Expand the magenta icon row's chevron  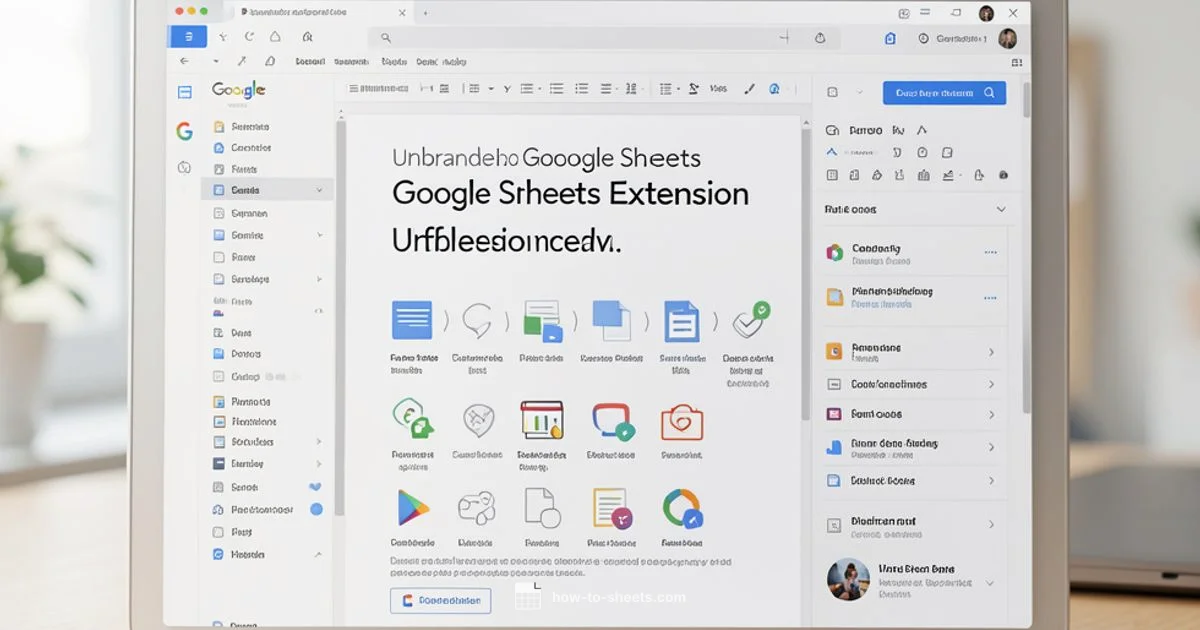[991, 414]
